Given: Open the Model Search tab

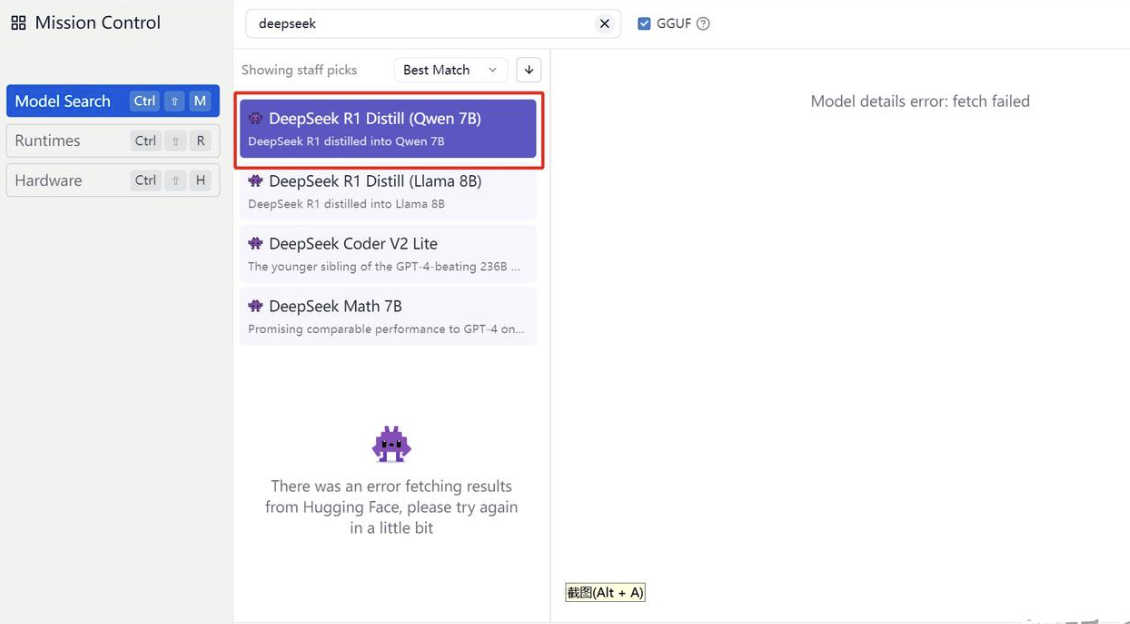Looking at the screenshot, I should pos(113,101).
